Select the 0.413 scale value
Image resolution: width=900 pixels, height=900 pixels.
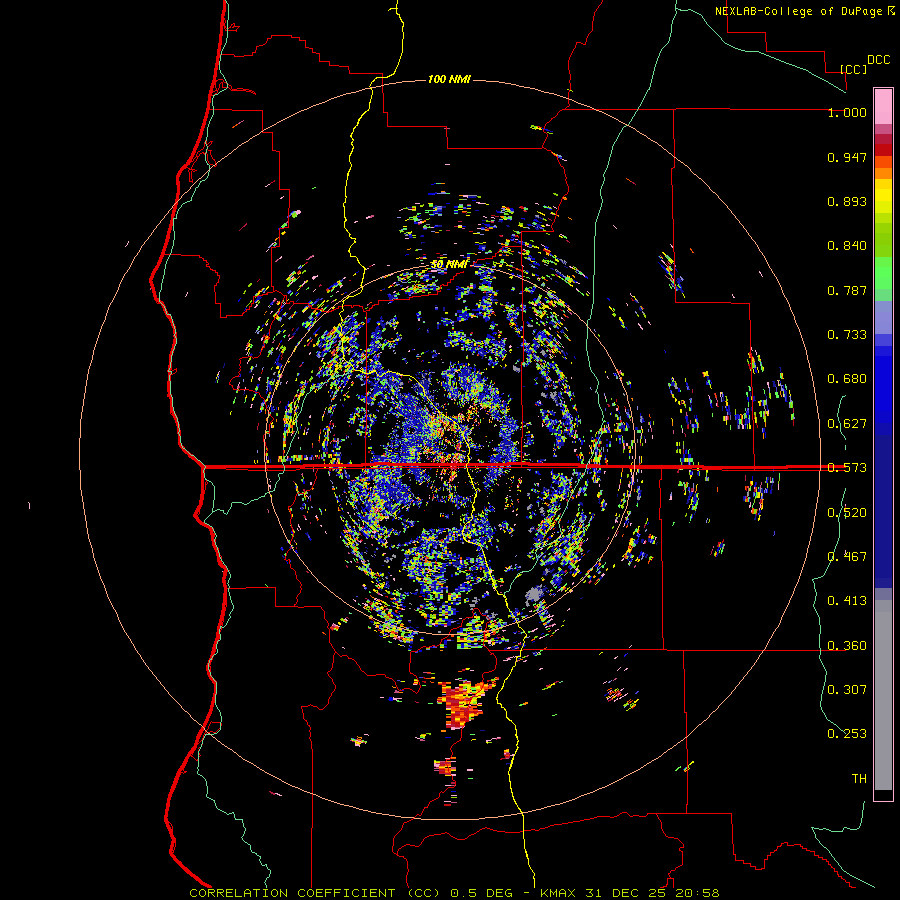pos(847,601)
